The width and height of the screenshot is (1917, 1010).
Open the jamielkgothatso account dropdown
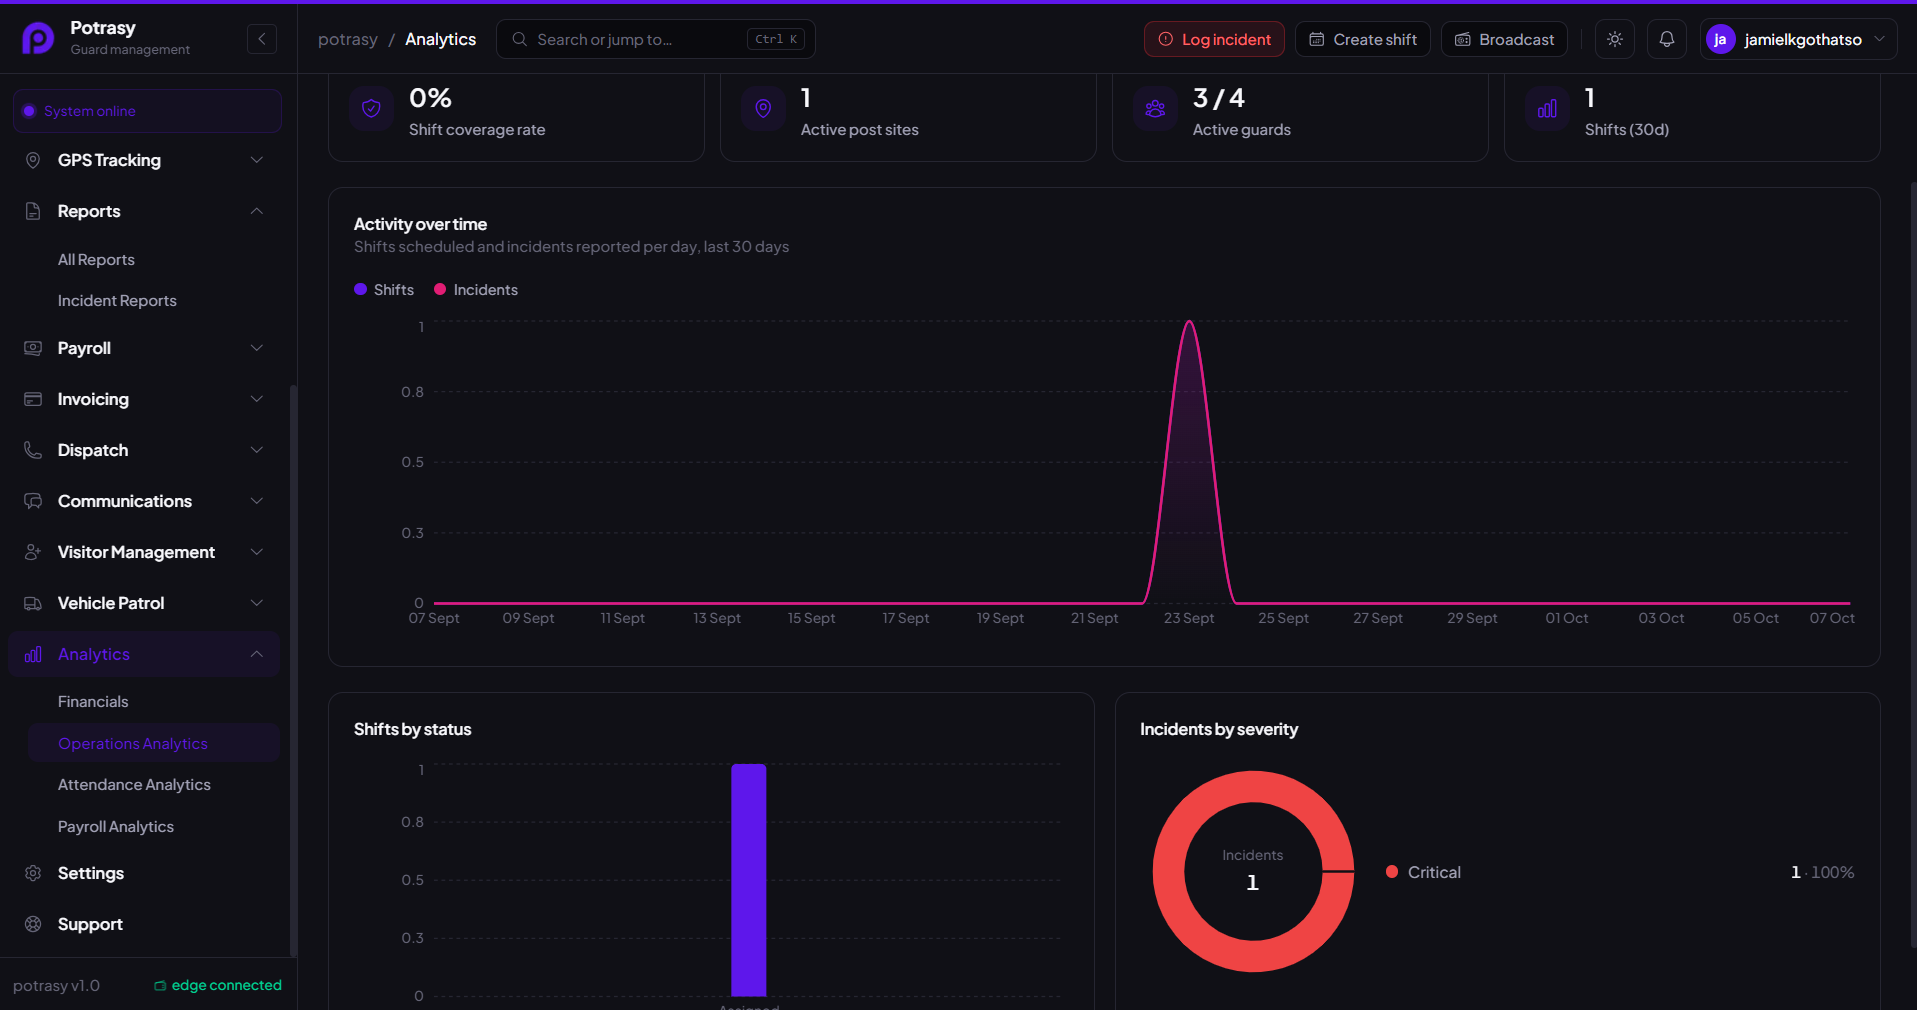[x=1798, y=39]
